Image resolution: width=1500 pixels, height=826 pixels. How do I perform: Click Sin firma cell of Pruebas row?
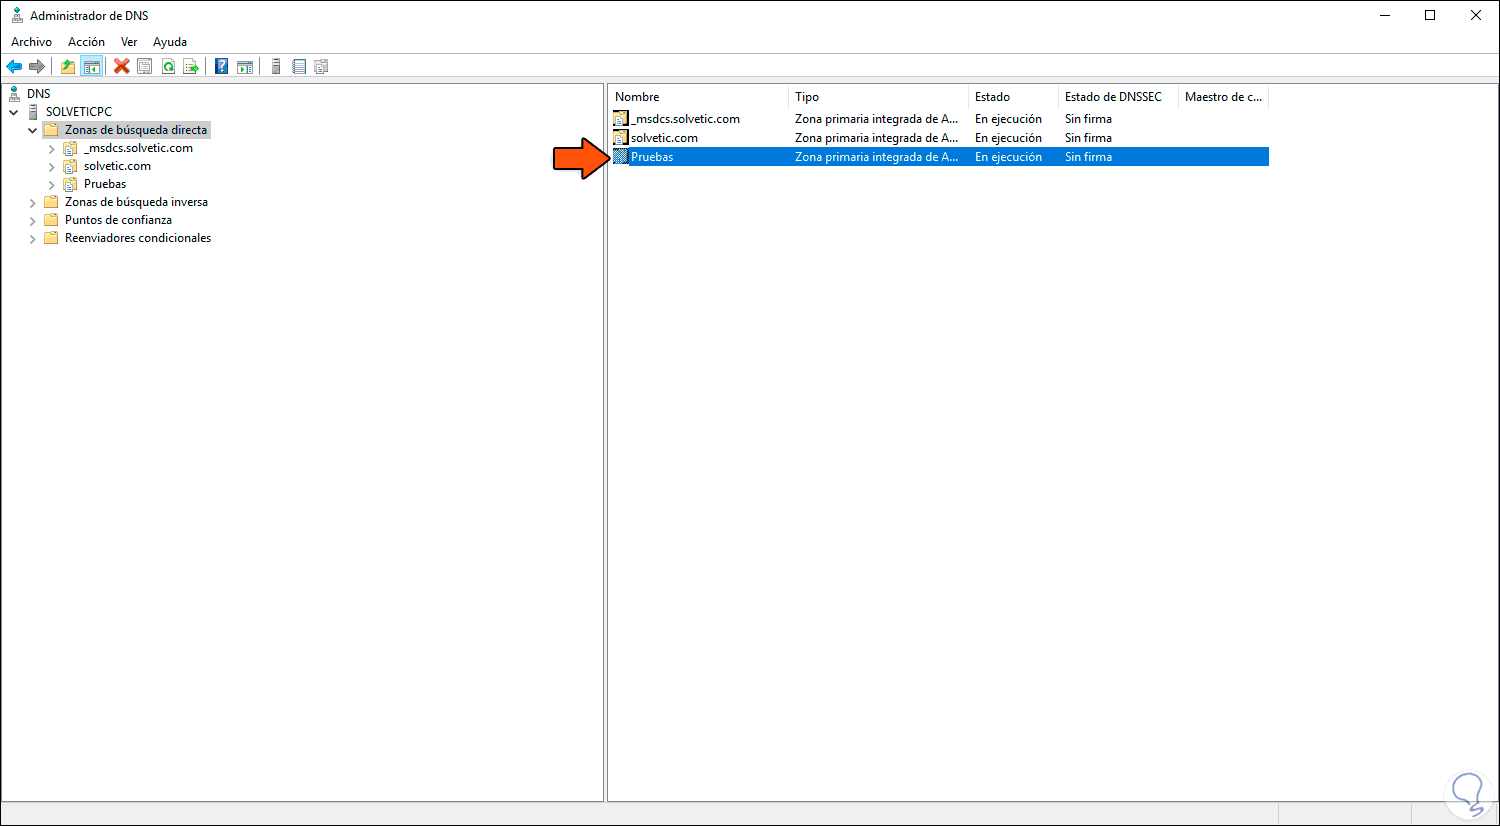1088,157
